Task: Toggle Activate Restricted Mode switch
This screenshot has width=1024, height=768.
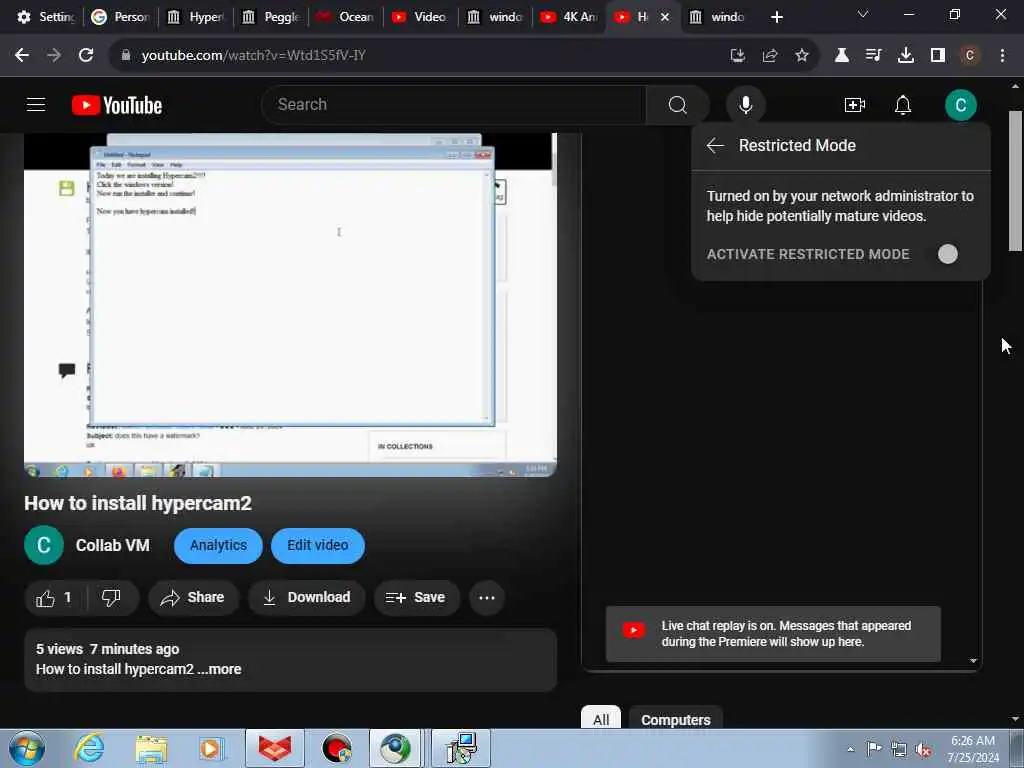Action: coord(948,254)
